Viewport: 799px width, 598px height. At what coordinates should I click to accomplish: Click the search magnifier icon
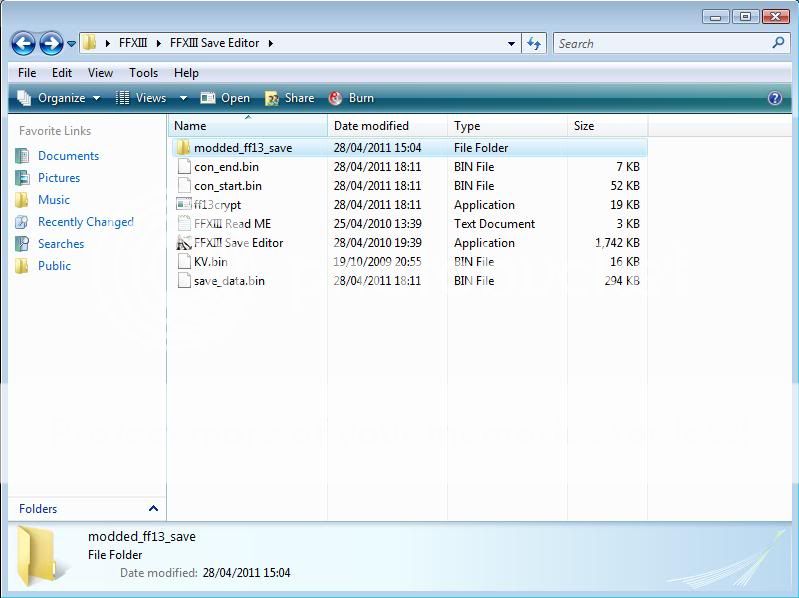(778, 43)
